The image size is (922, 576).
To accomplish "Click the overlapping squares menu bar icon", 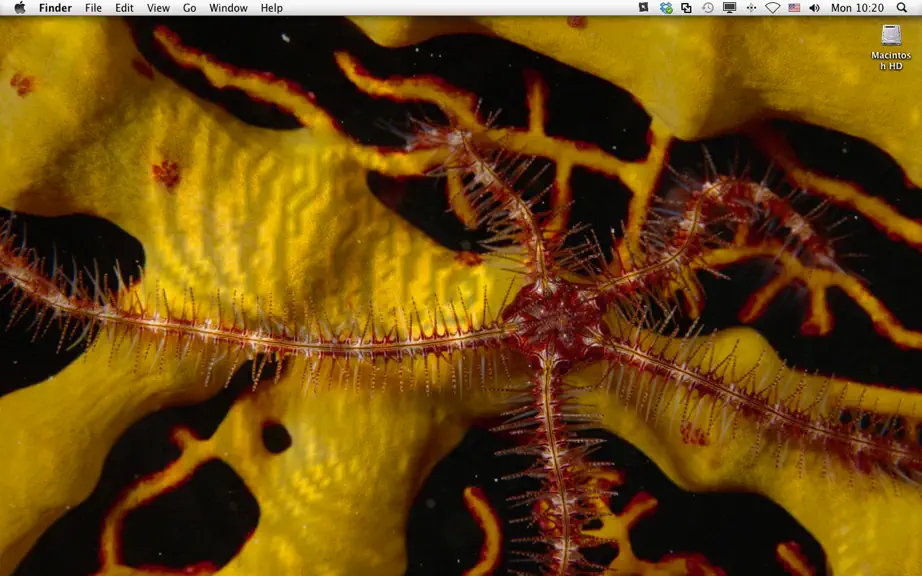I will click(686, 8).
